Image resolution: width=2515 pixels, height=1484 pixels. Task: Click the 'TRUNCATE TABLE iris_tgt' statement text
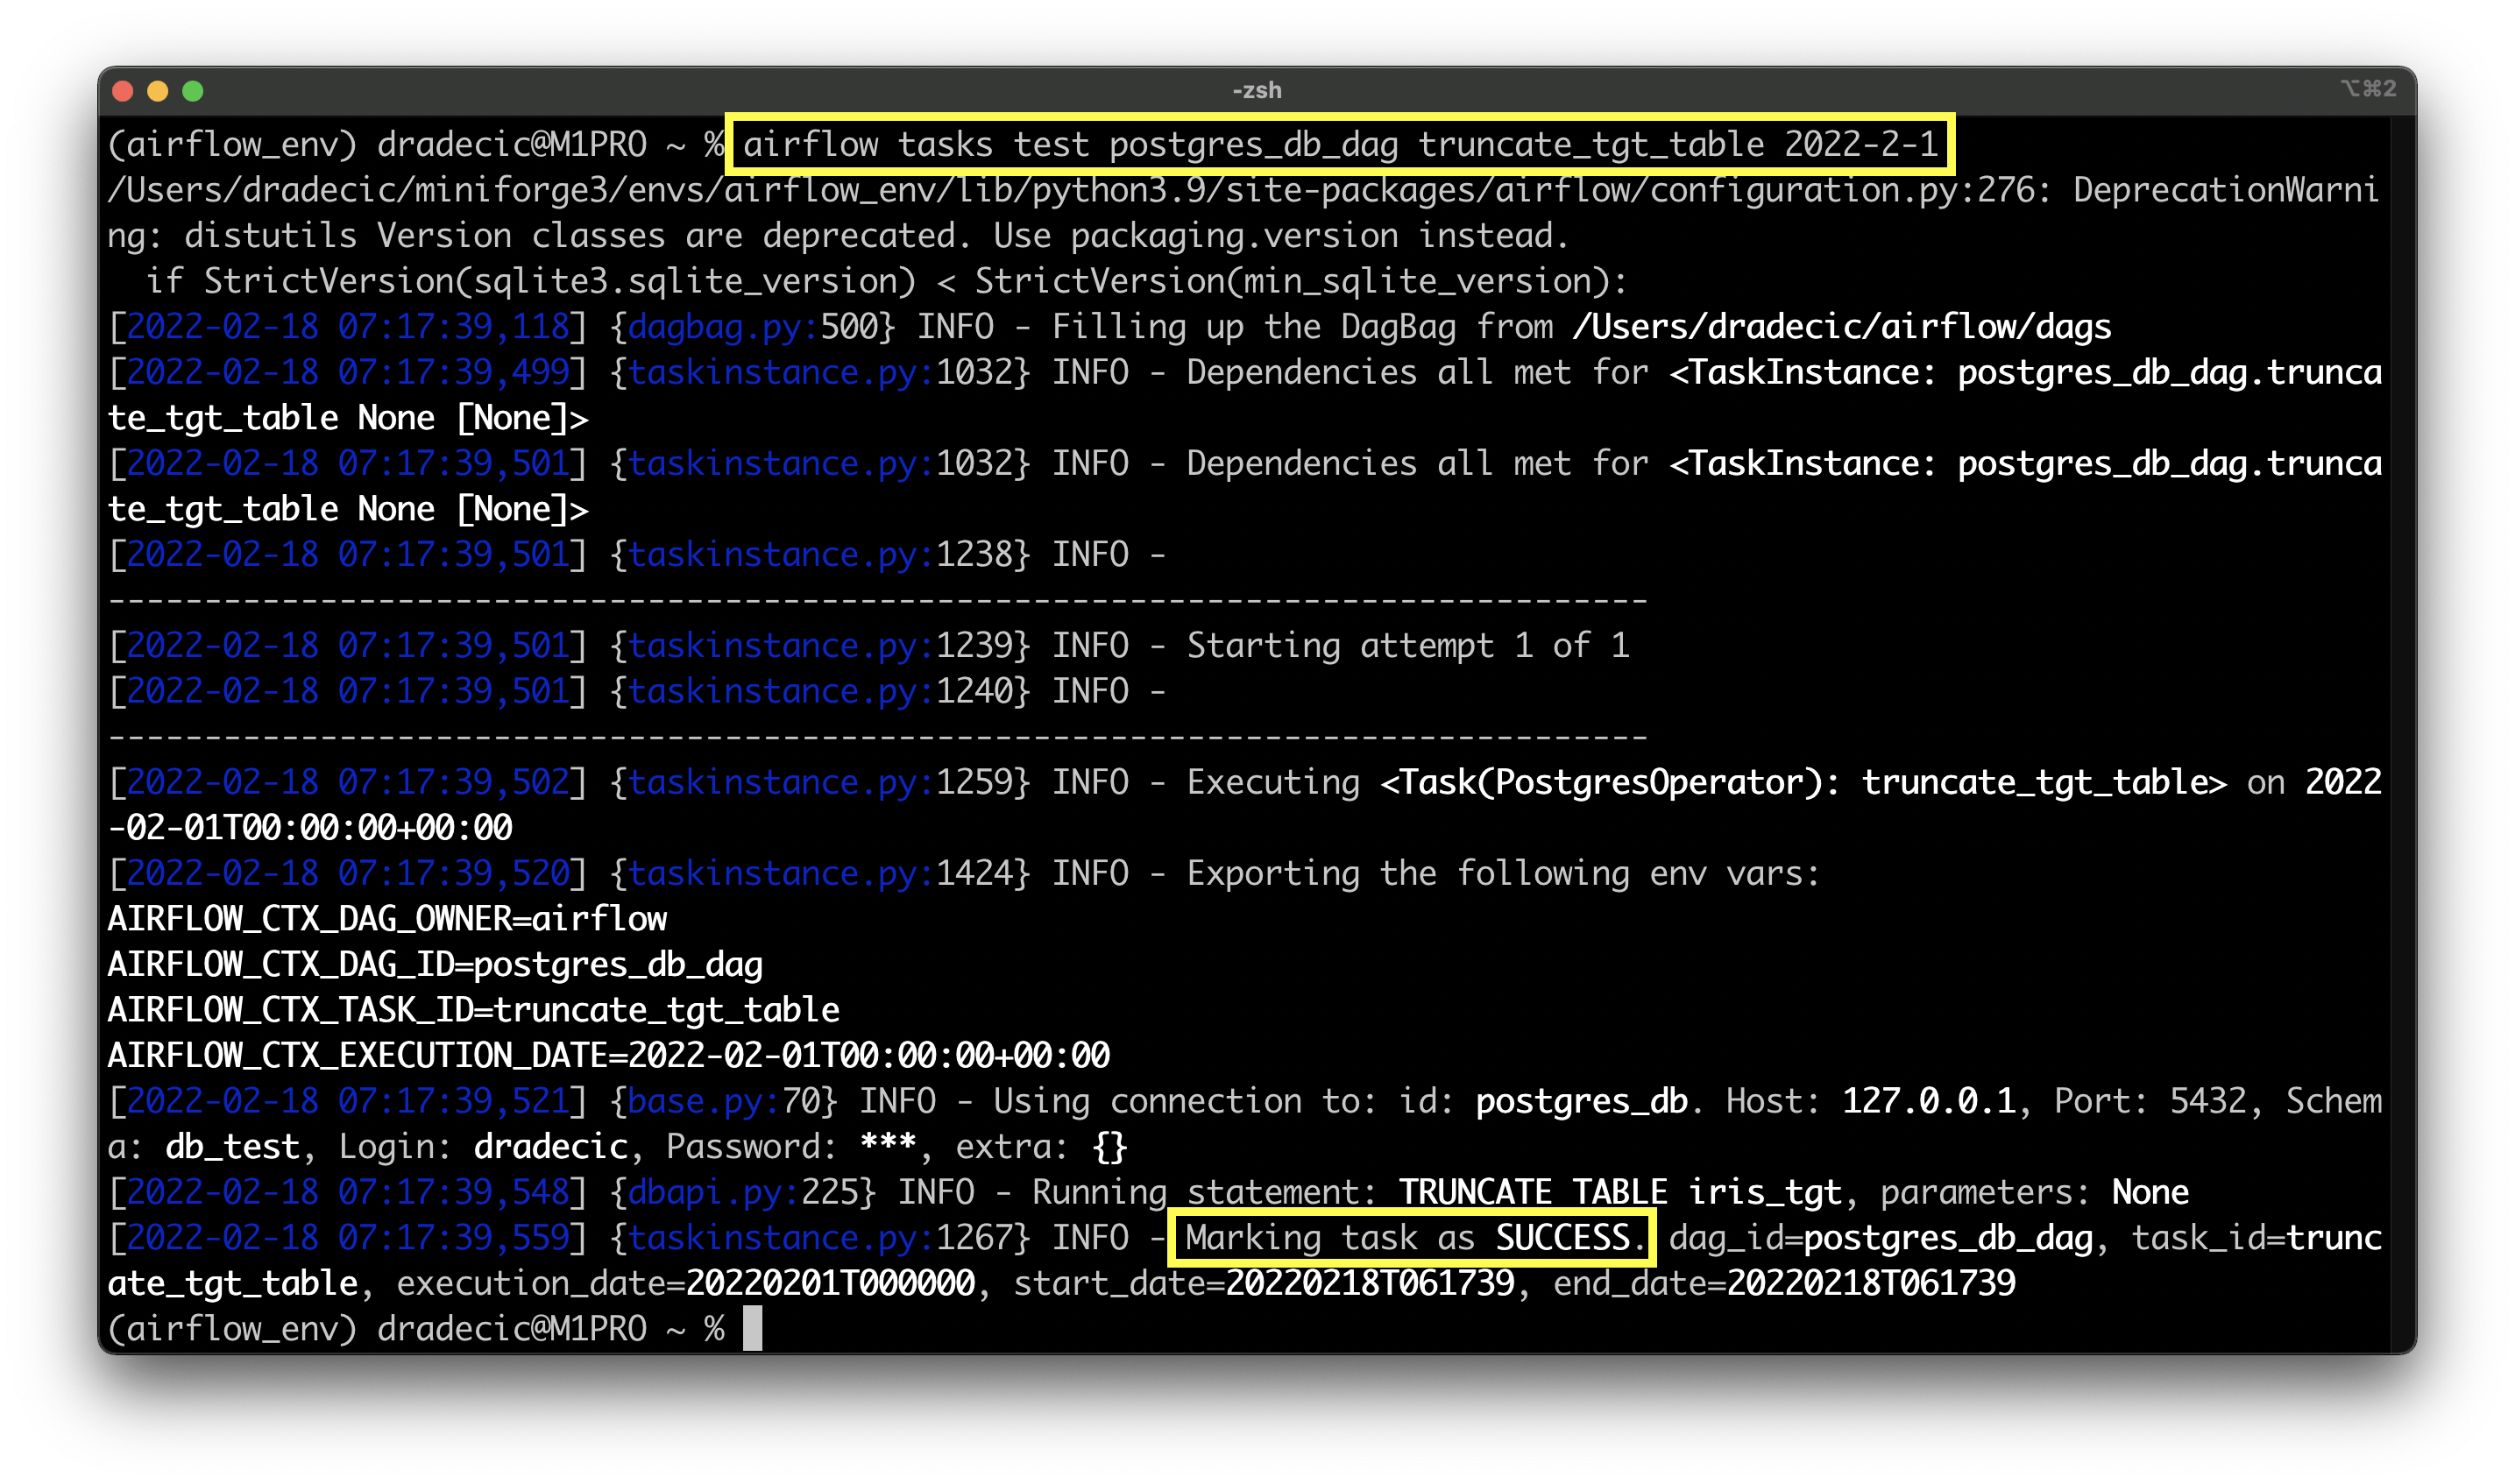coord(1619,1192)
